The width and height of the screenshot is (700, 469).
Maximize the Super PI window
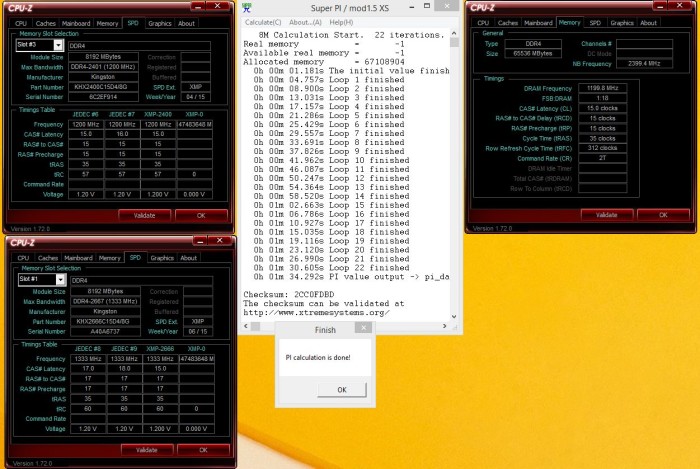(427, 6)
